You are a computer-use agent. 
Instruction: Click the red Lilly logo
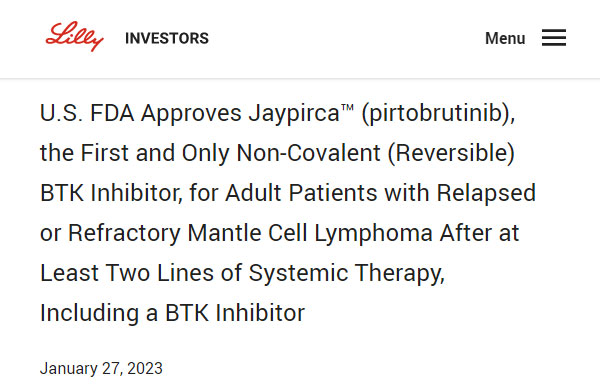(x=74, y=36)
